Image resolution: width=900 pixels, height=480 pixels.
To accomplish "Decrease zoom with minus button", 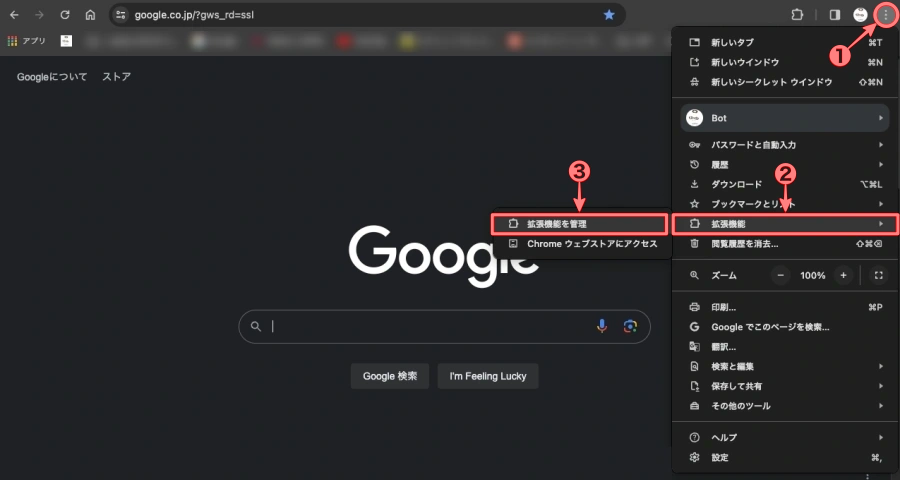I will [781, 276].
